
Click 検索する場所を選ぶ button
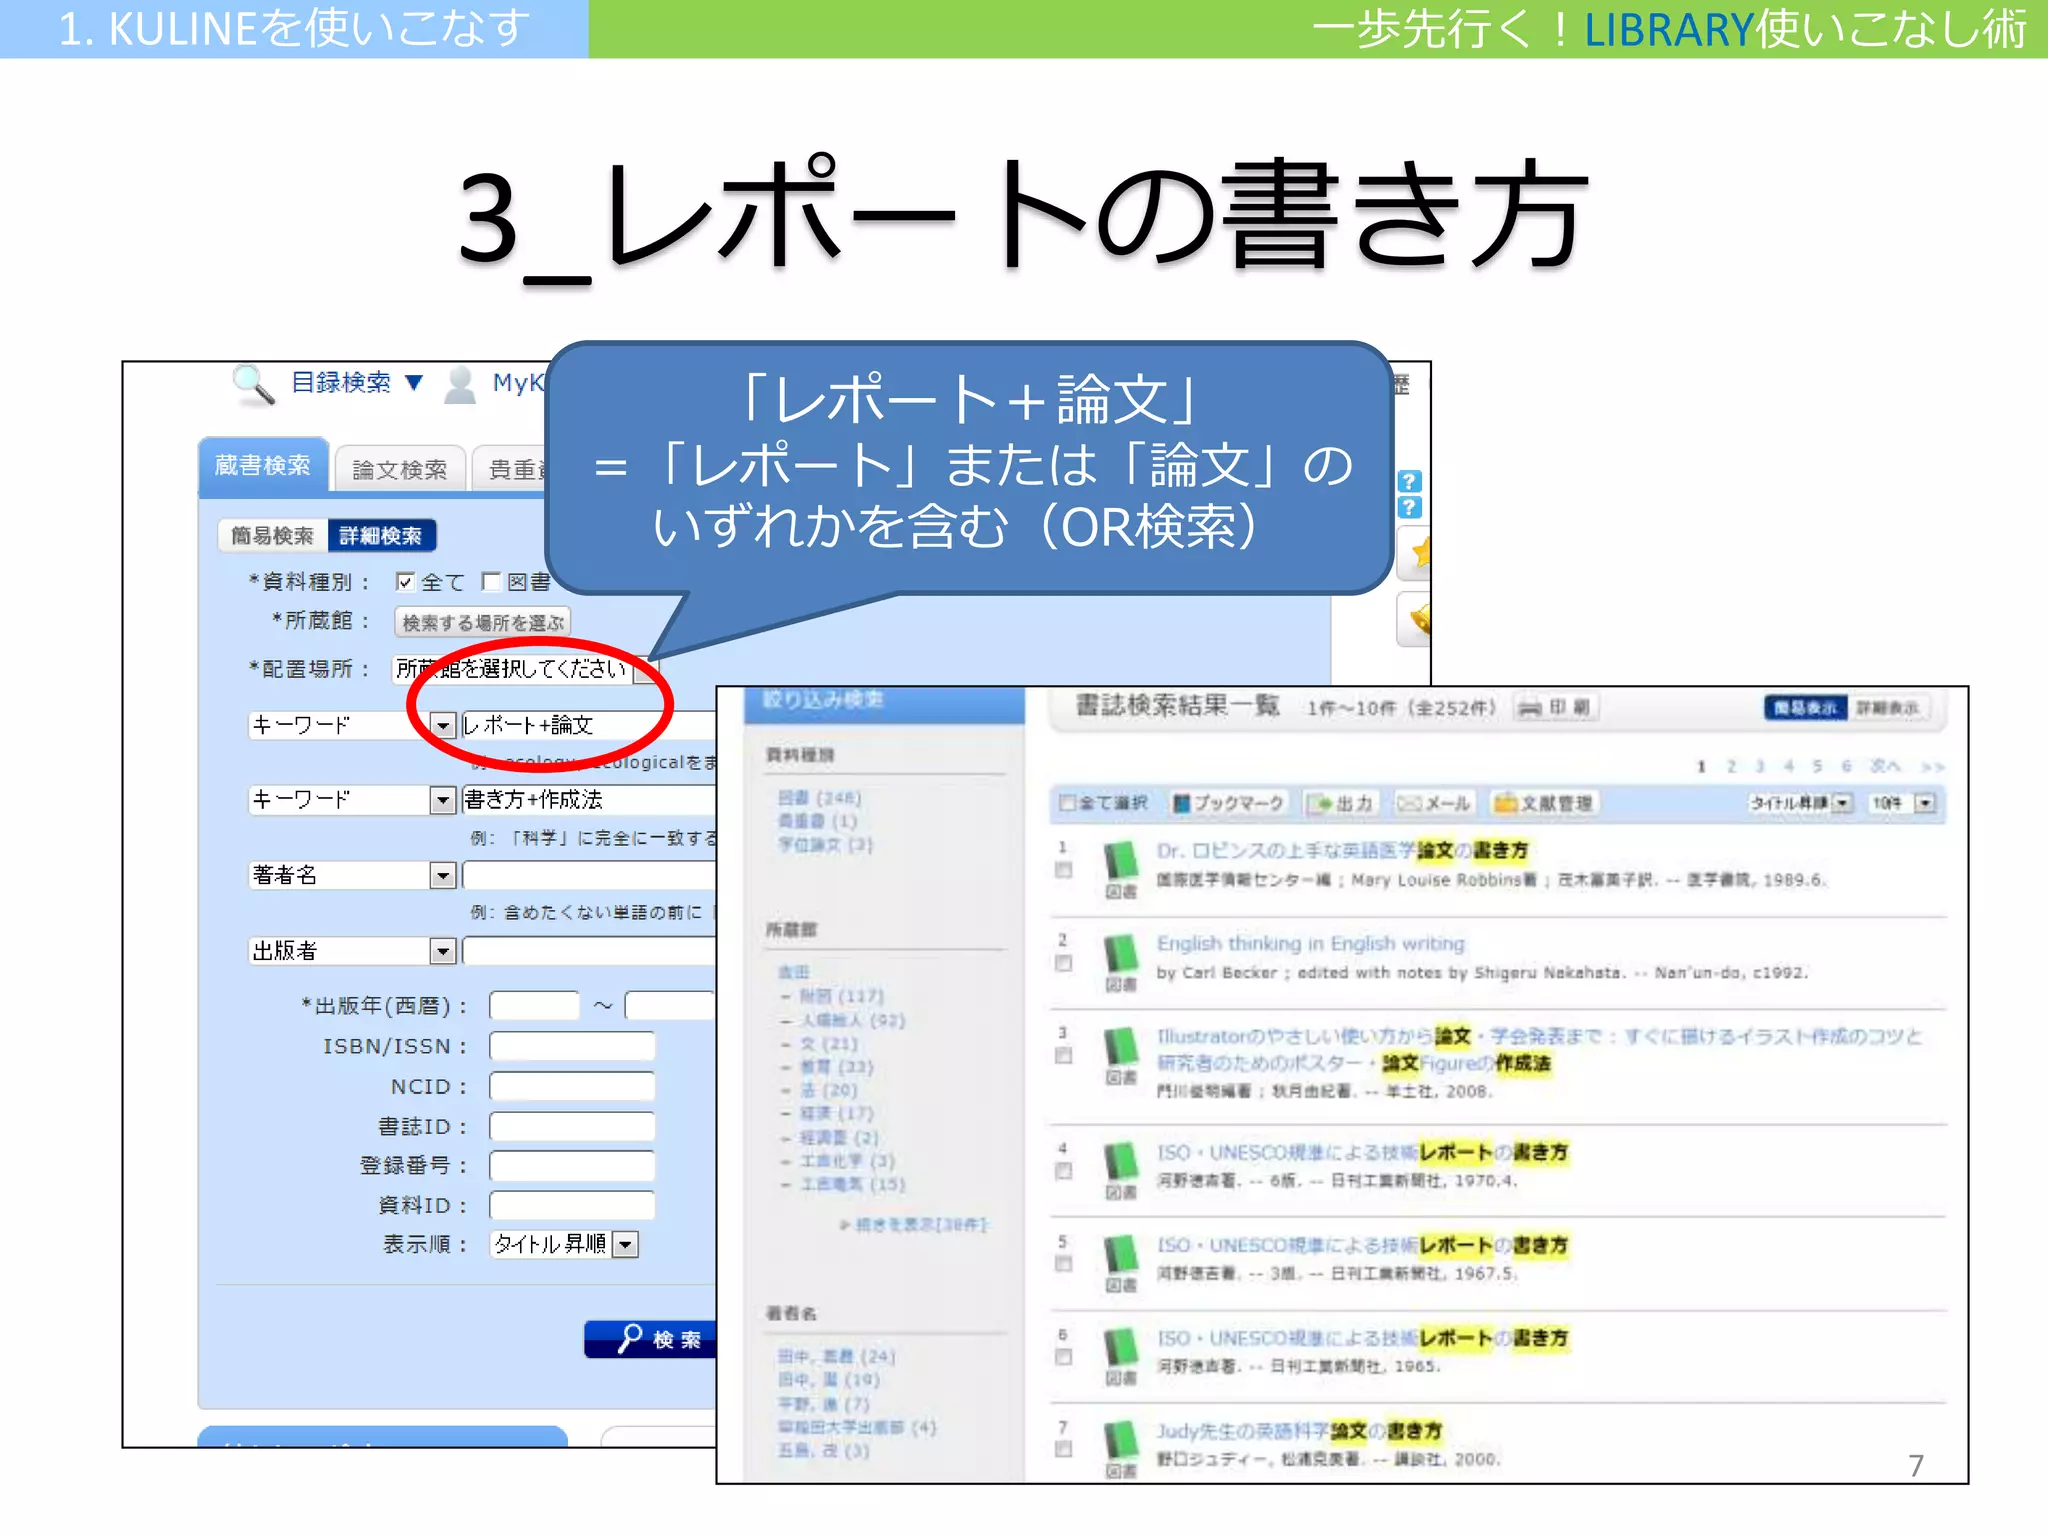483,623
